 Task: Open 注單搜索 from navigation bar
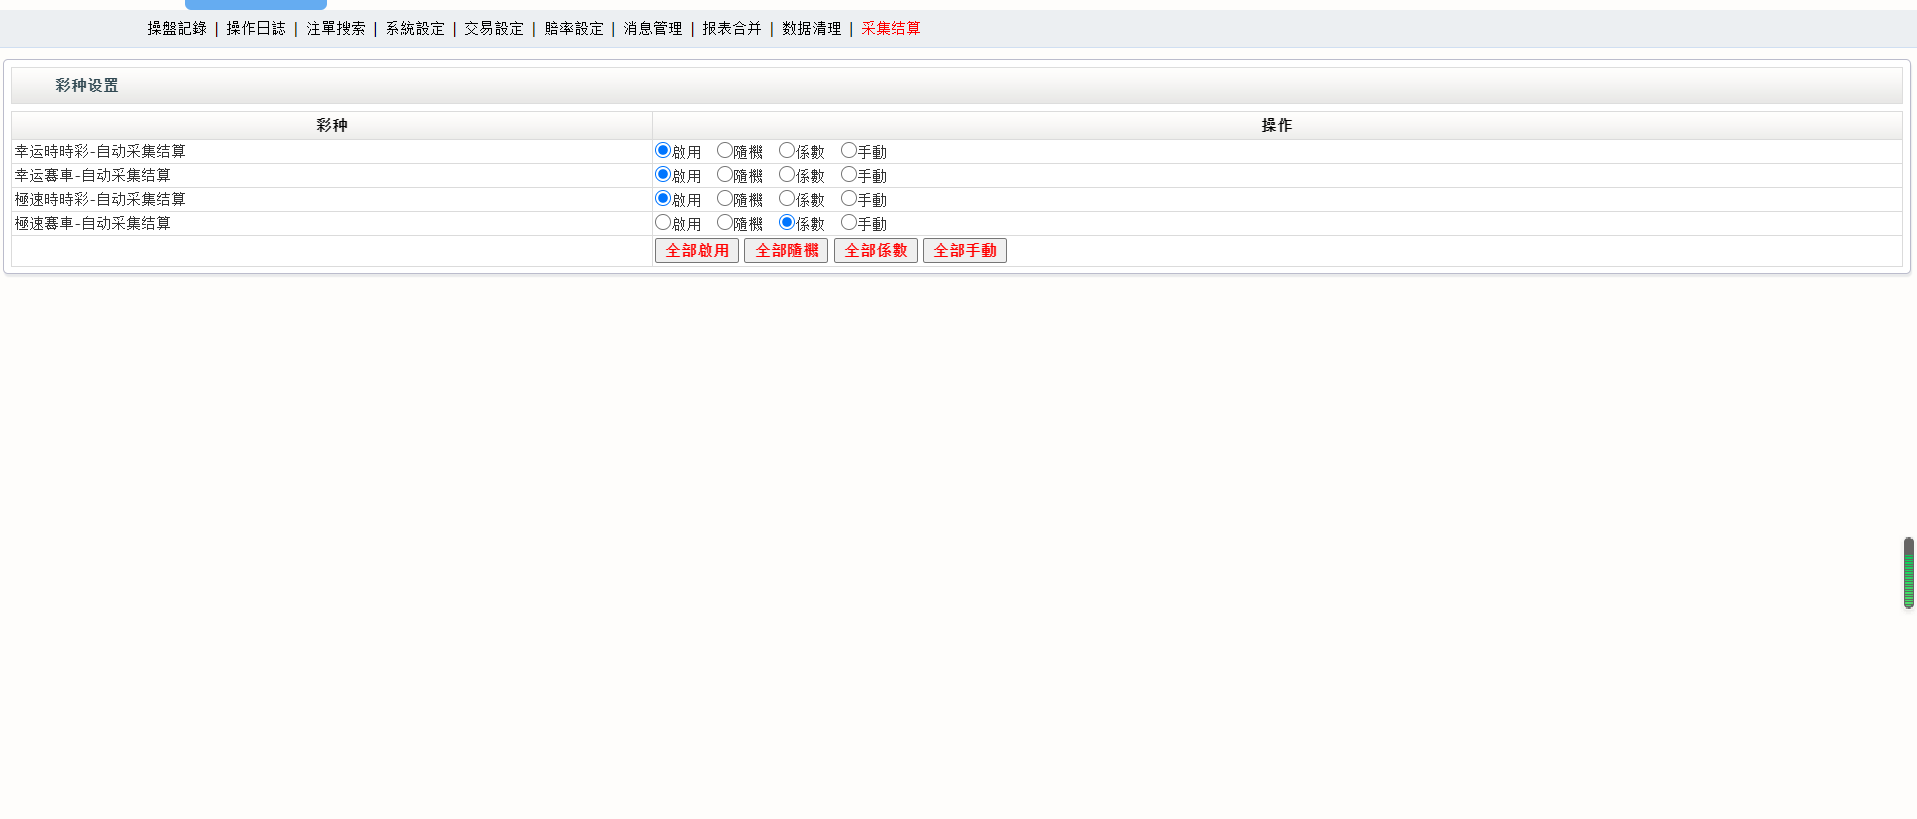[x=336, y=29]
